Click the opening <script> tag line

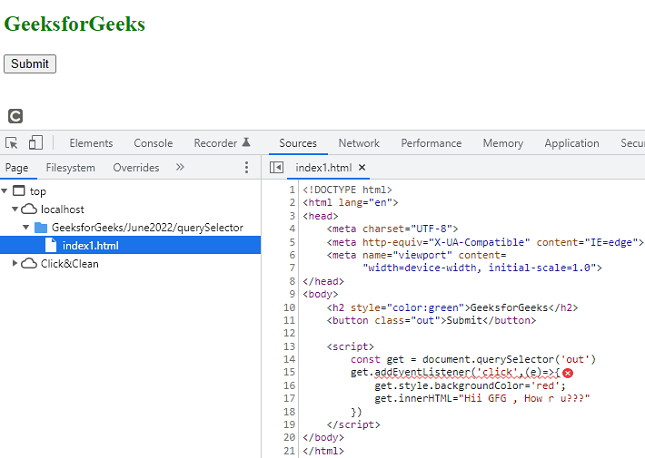coord(350,346)
